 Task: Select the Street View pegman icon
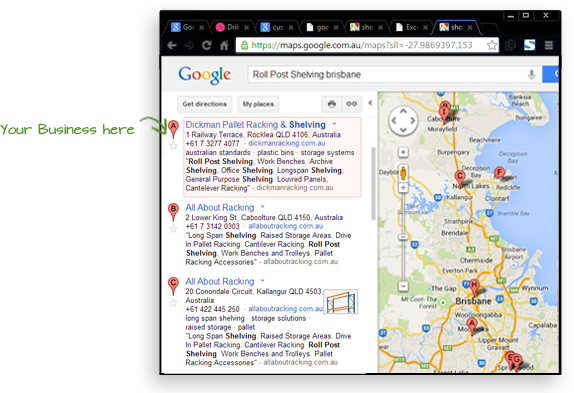click(x=403, y=172)
